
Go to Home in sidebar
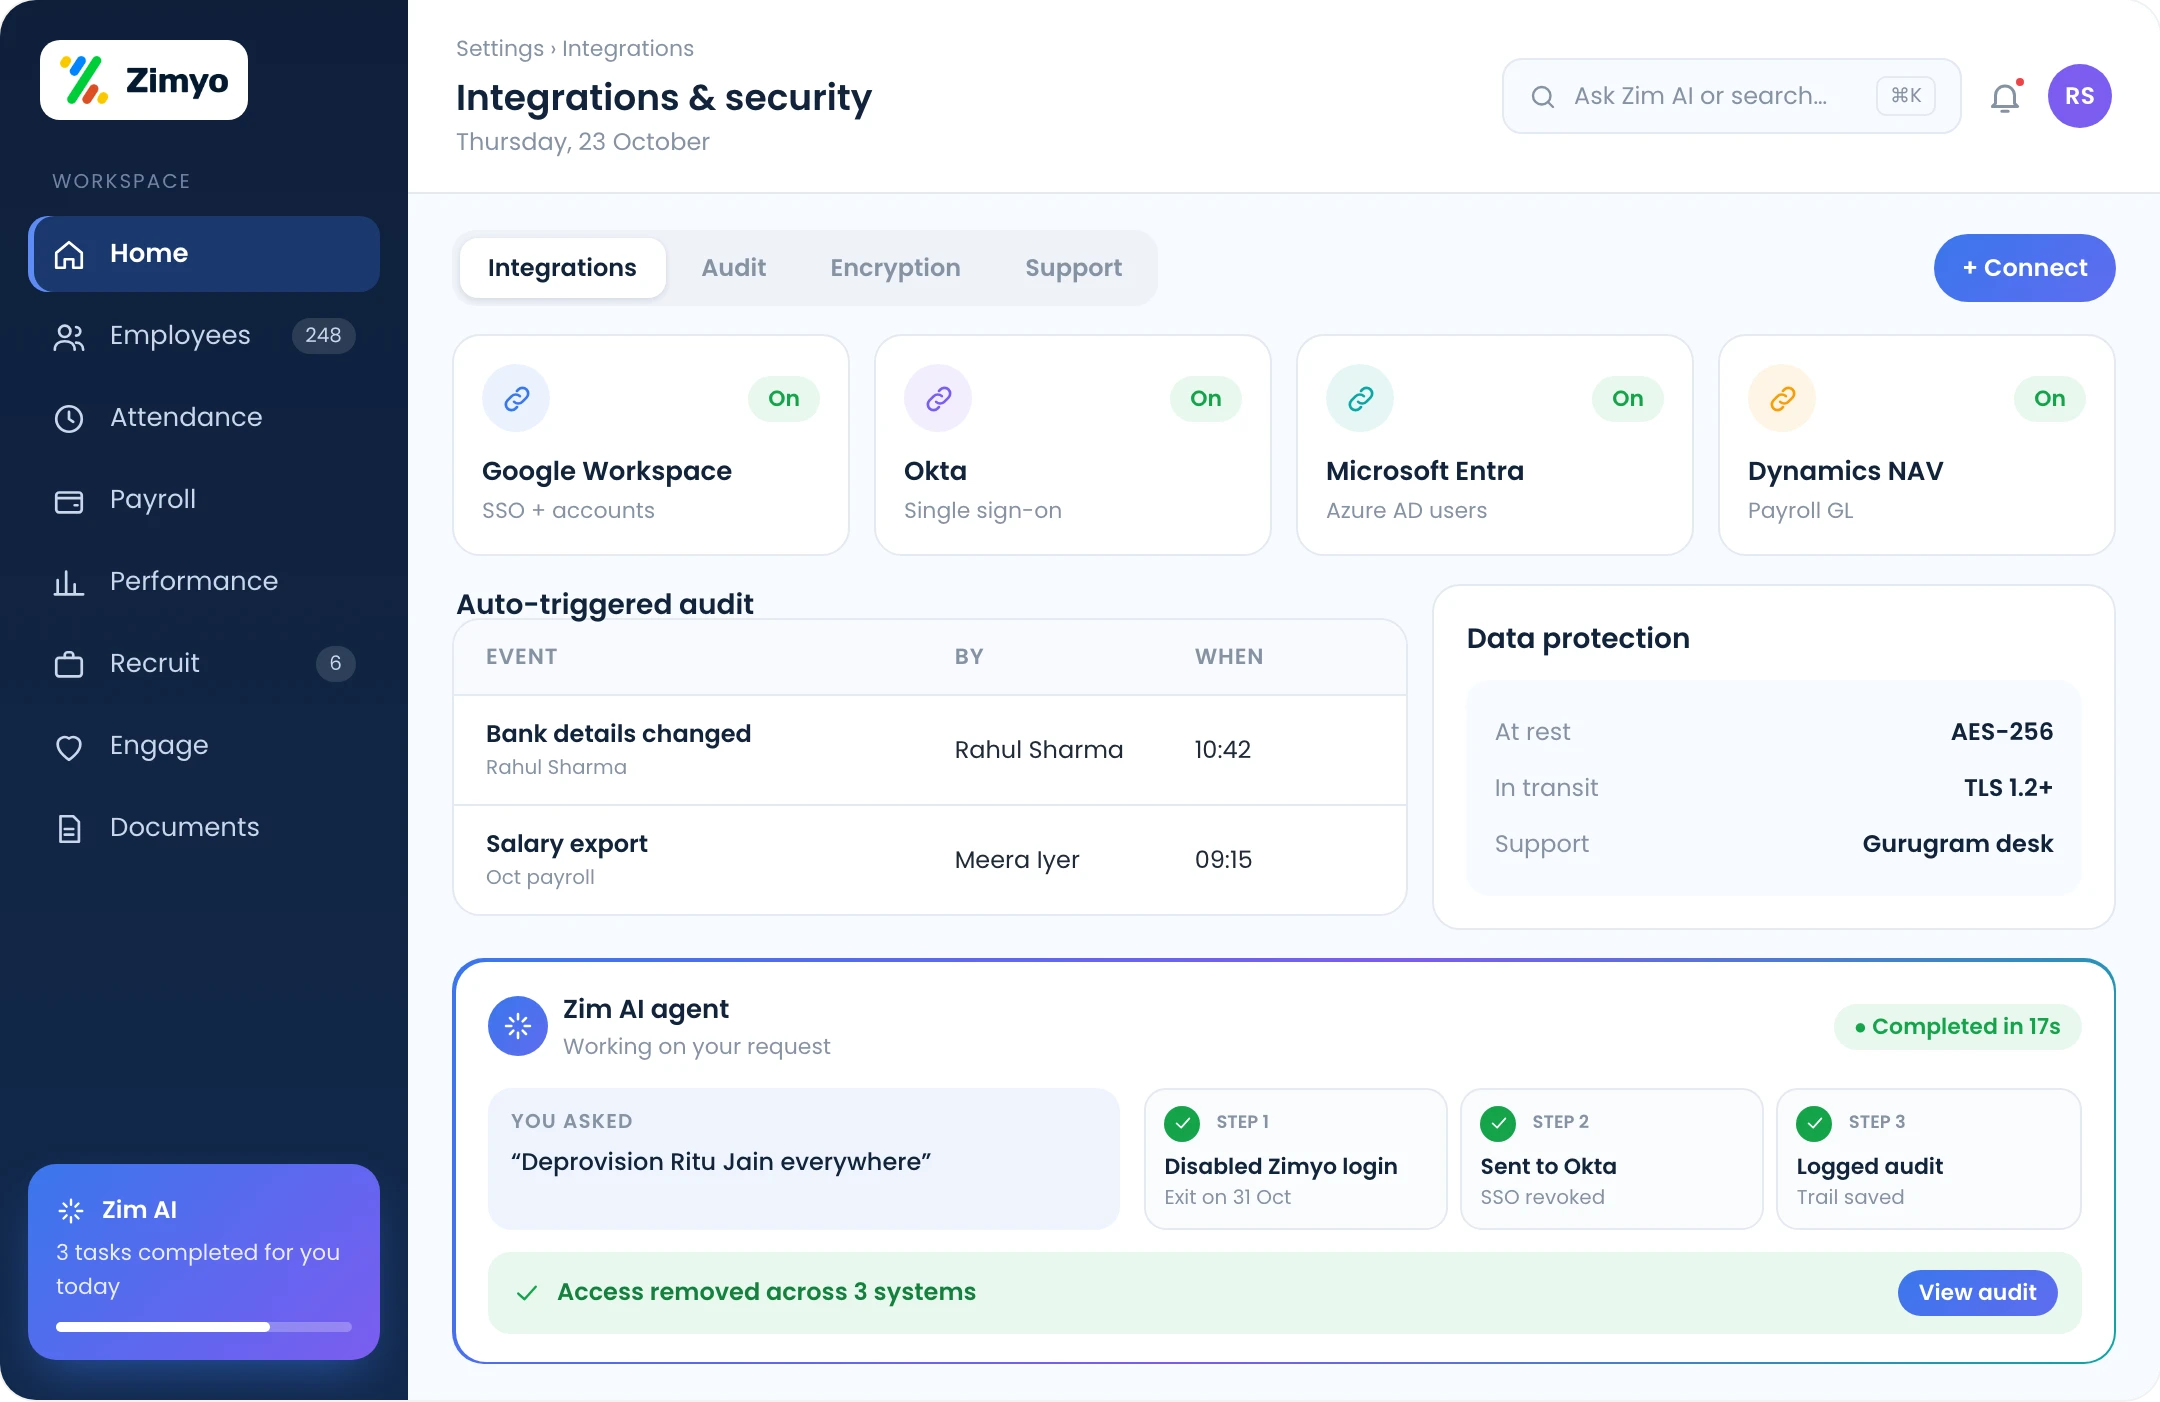coord(204,254)
